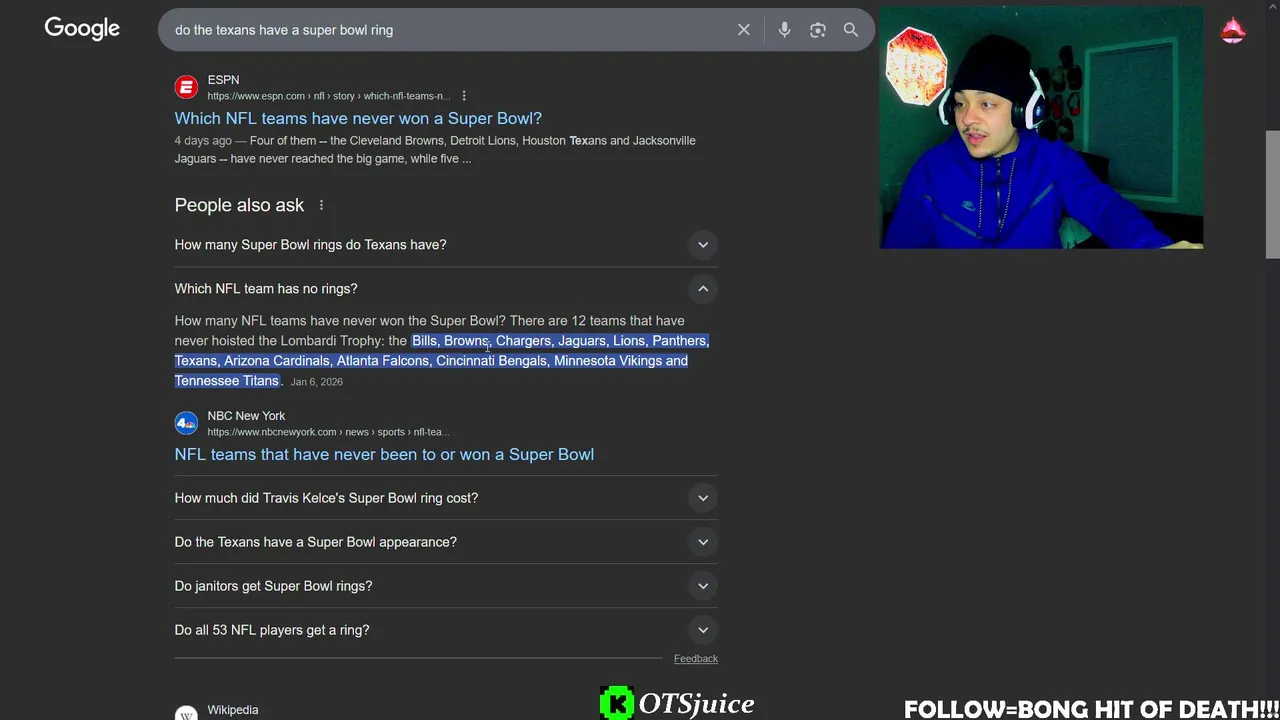Click the NBC New York site name

pos(246,416)
